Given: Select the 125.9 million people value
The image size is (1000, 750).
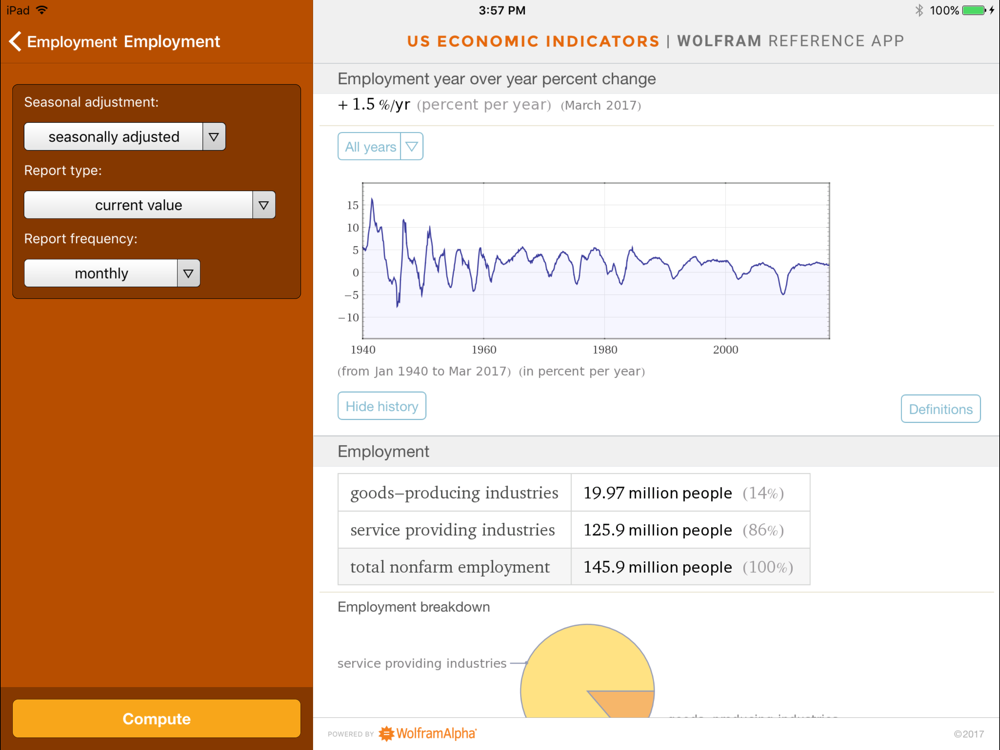Looking at the screenshot, I should 658,530.
